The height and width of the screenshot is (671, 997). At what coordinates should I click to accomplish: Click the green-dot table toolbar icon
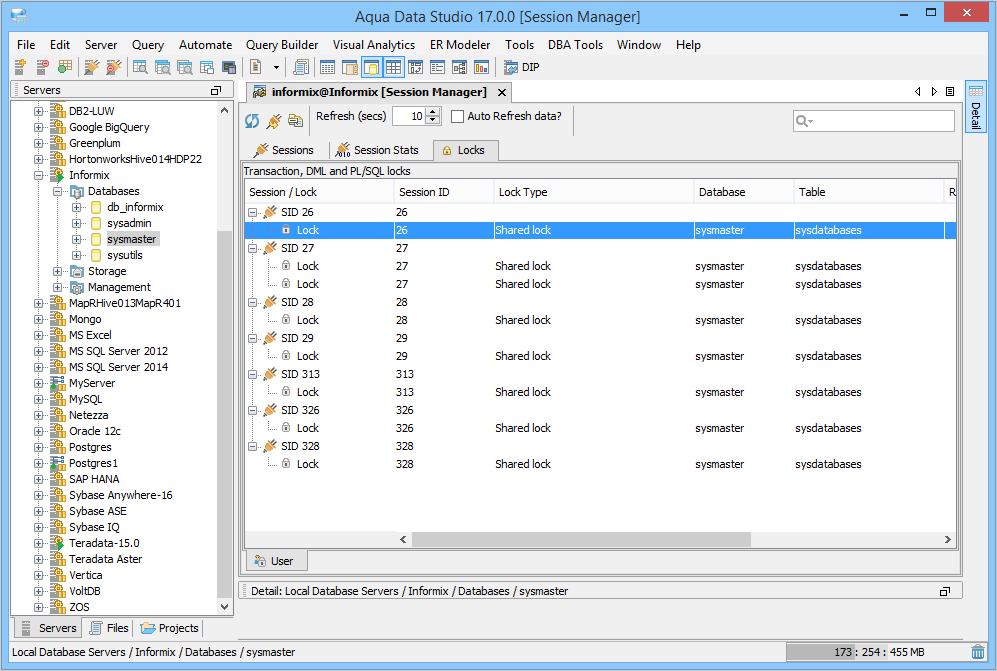[64, 67]
